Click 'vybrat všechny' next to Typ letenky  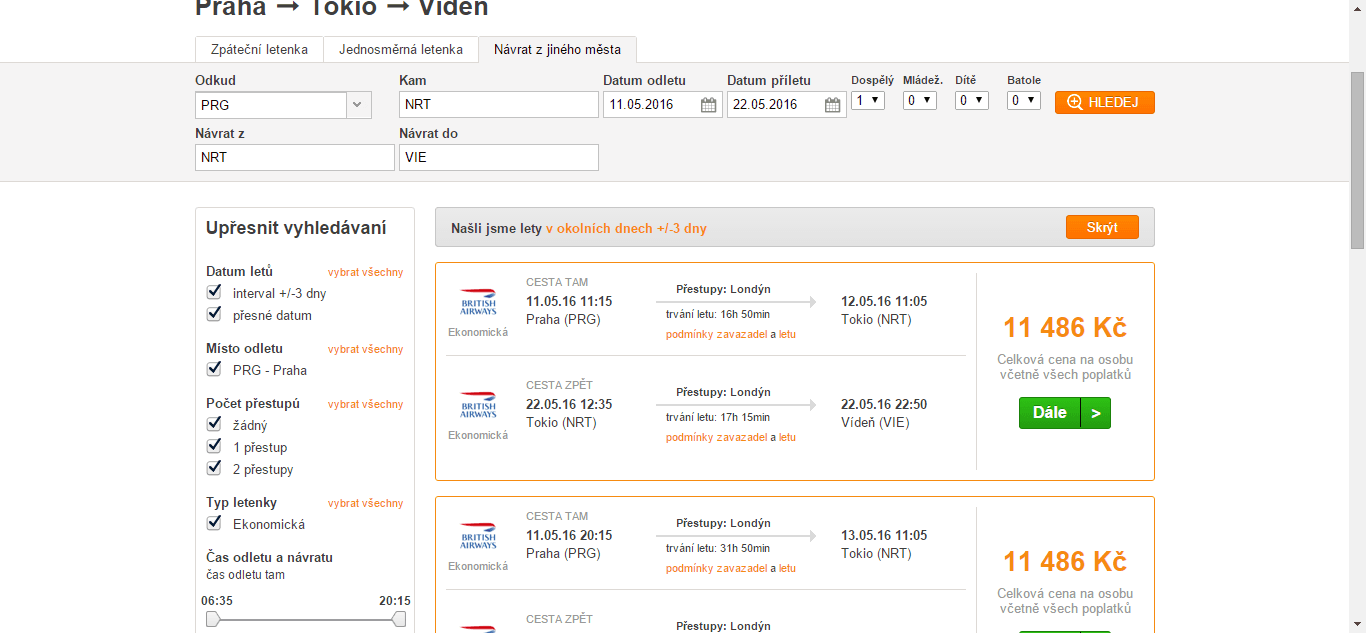tap(366, 503)
